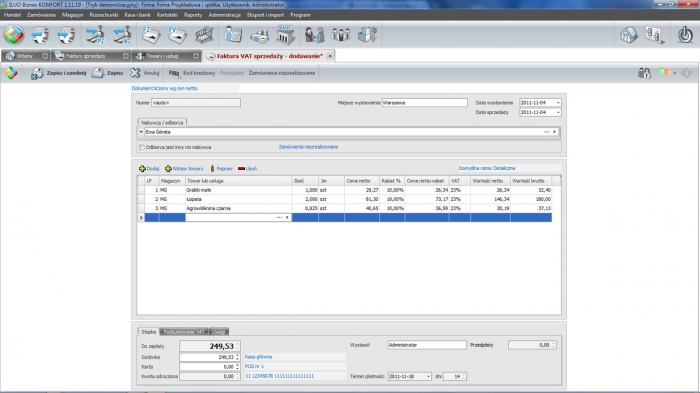Click the document icon next to house icon
Screen dimensions: 700x393
click(655, 35)
